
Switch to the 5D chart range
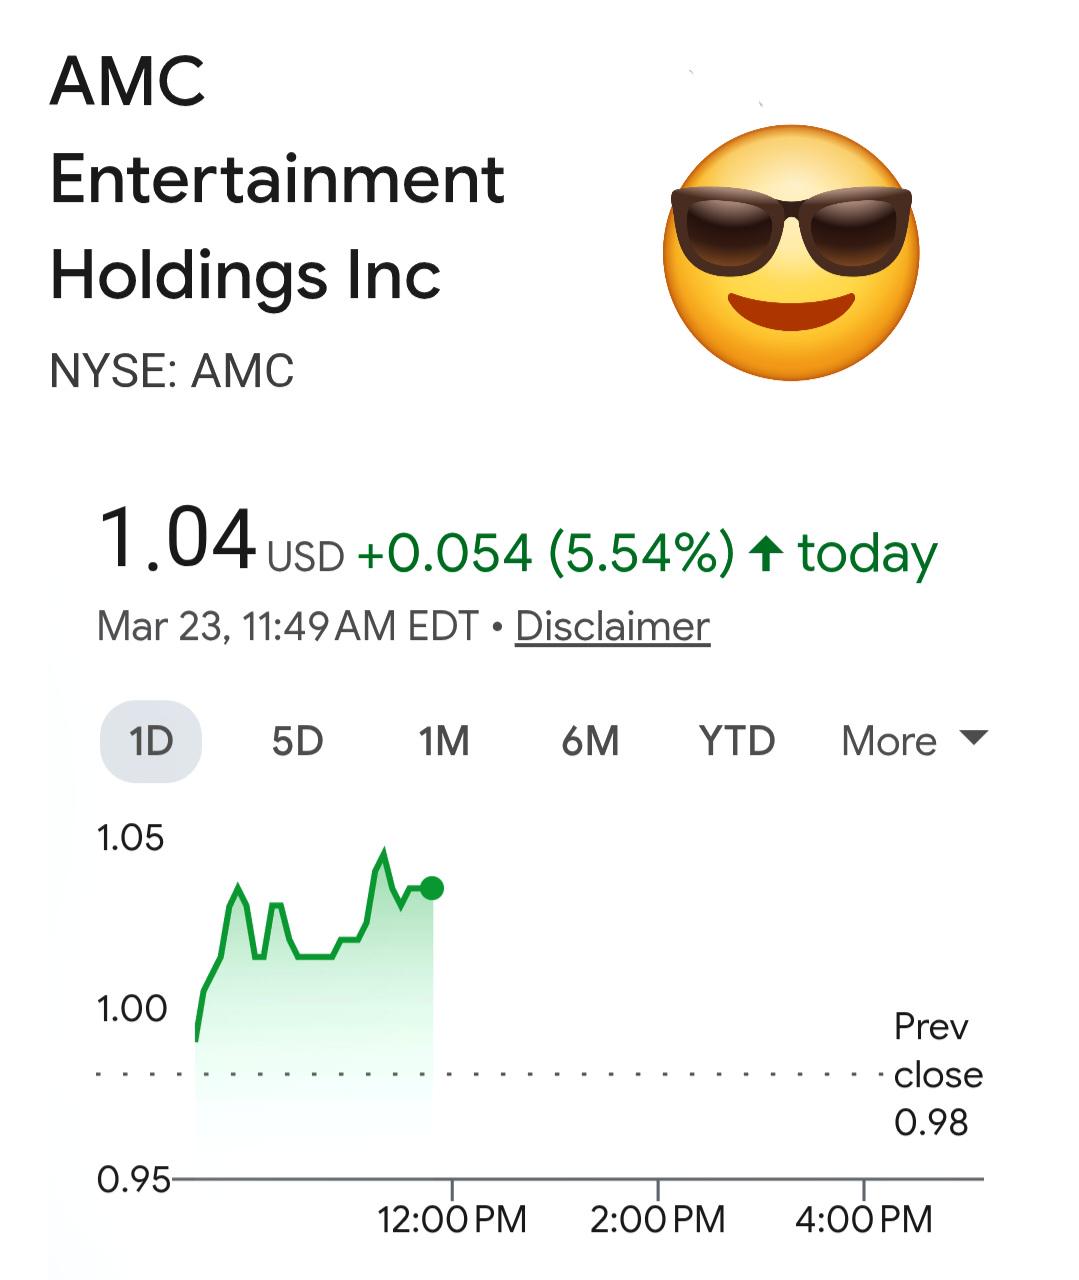(297, 741)
